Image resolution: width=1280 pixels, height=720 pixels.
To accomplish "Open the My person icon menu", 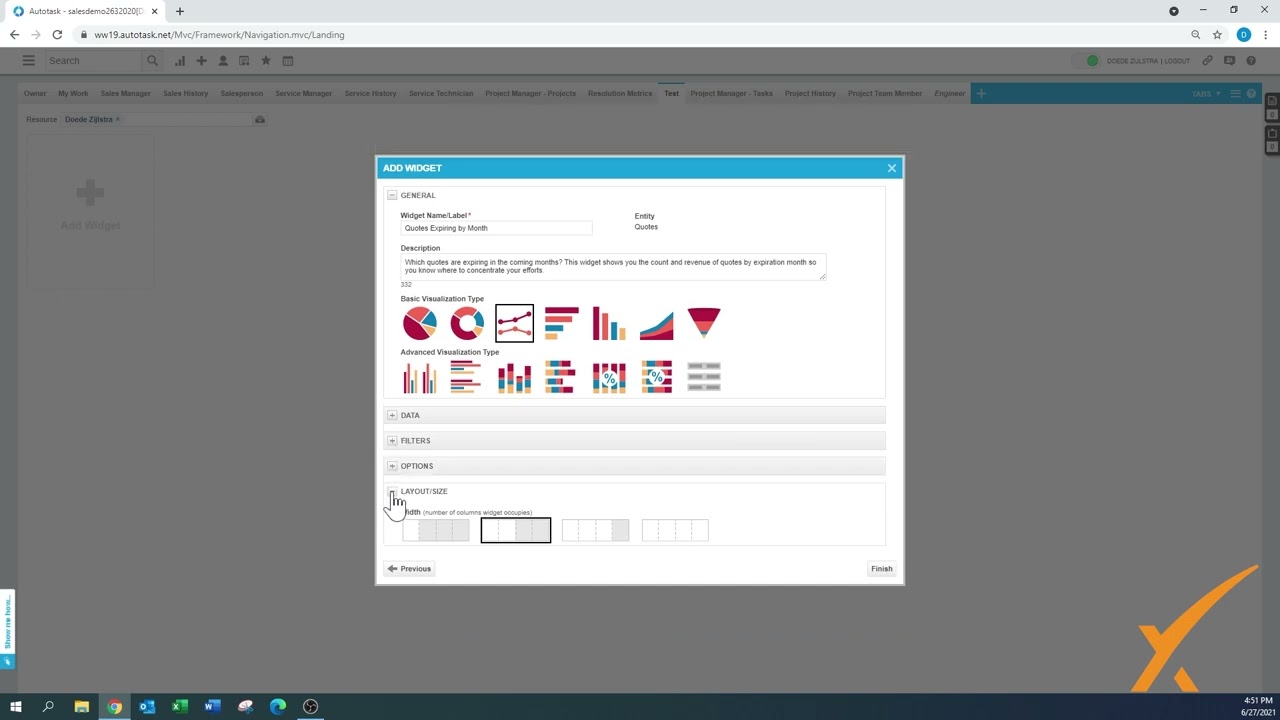I will (223, 61).
